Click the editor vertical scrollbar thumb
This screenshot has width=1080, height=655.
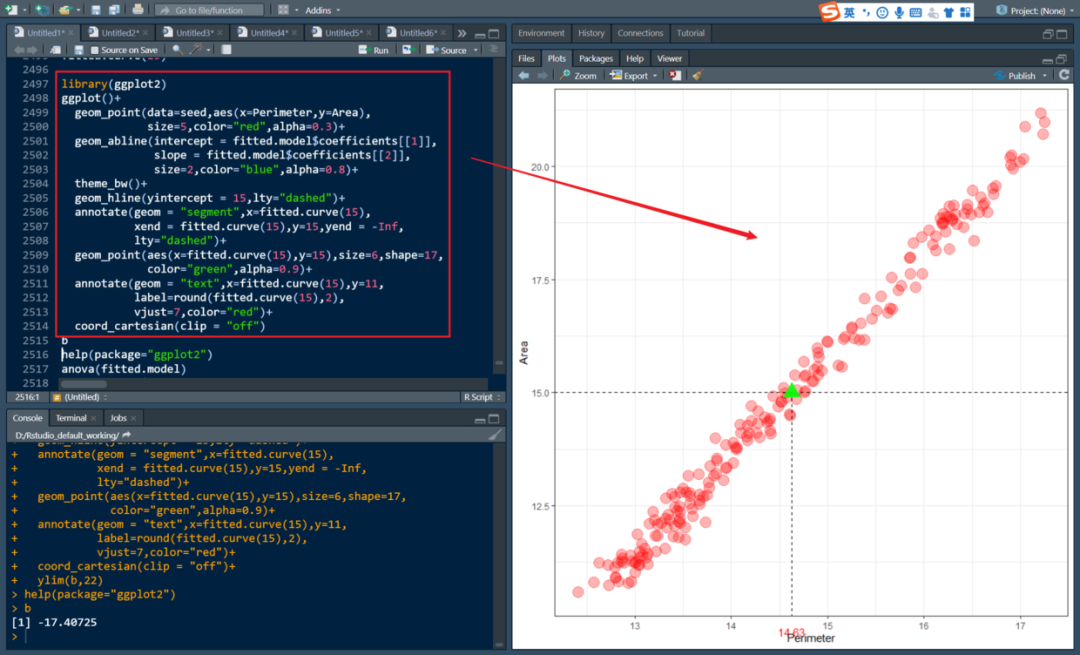pyautogui.click(x=499, y=363)
